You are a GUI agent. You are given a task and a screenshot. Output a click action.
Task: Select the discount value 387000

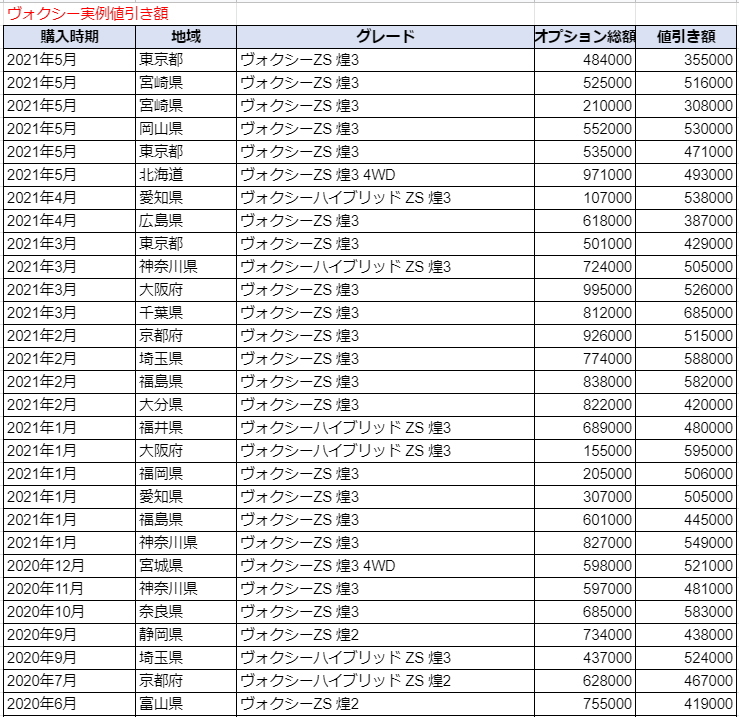(686, 221)
